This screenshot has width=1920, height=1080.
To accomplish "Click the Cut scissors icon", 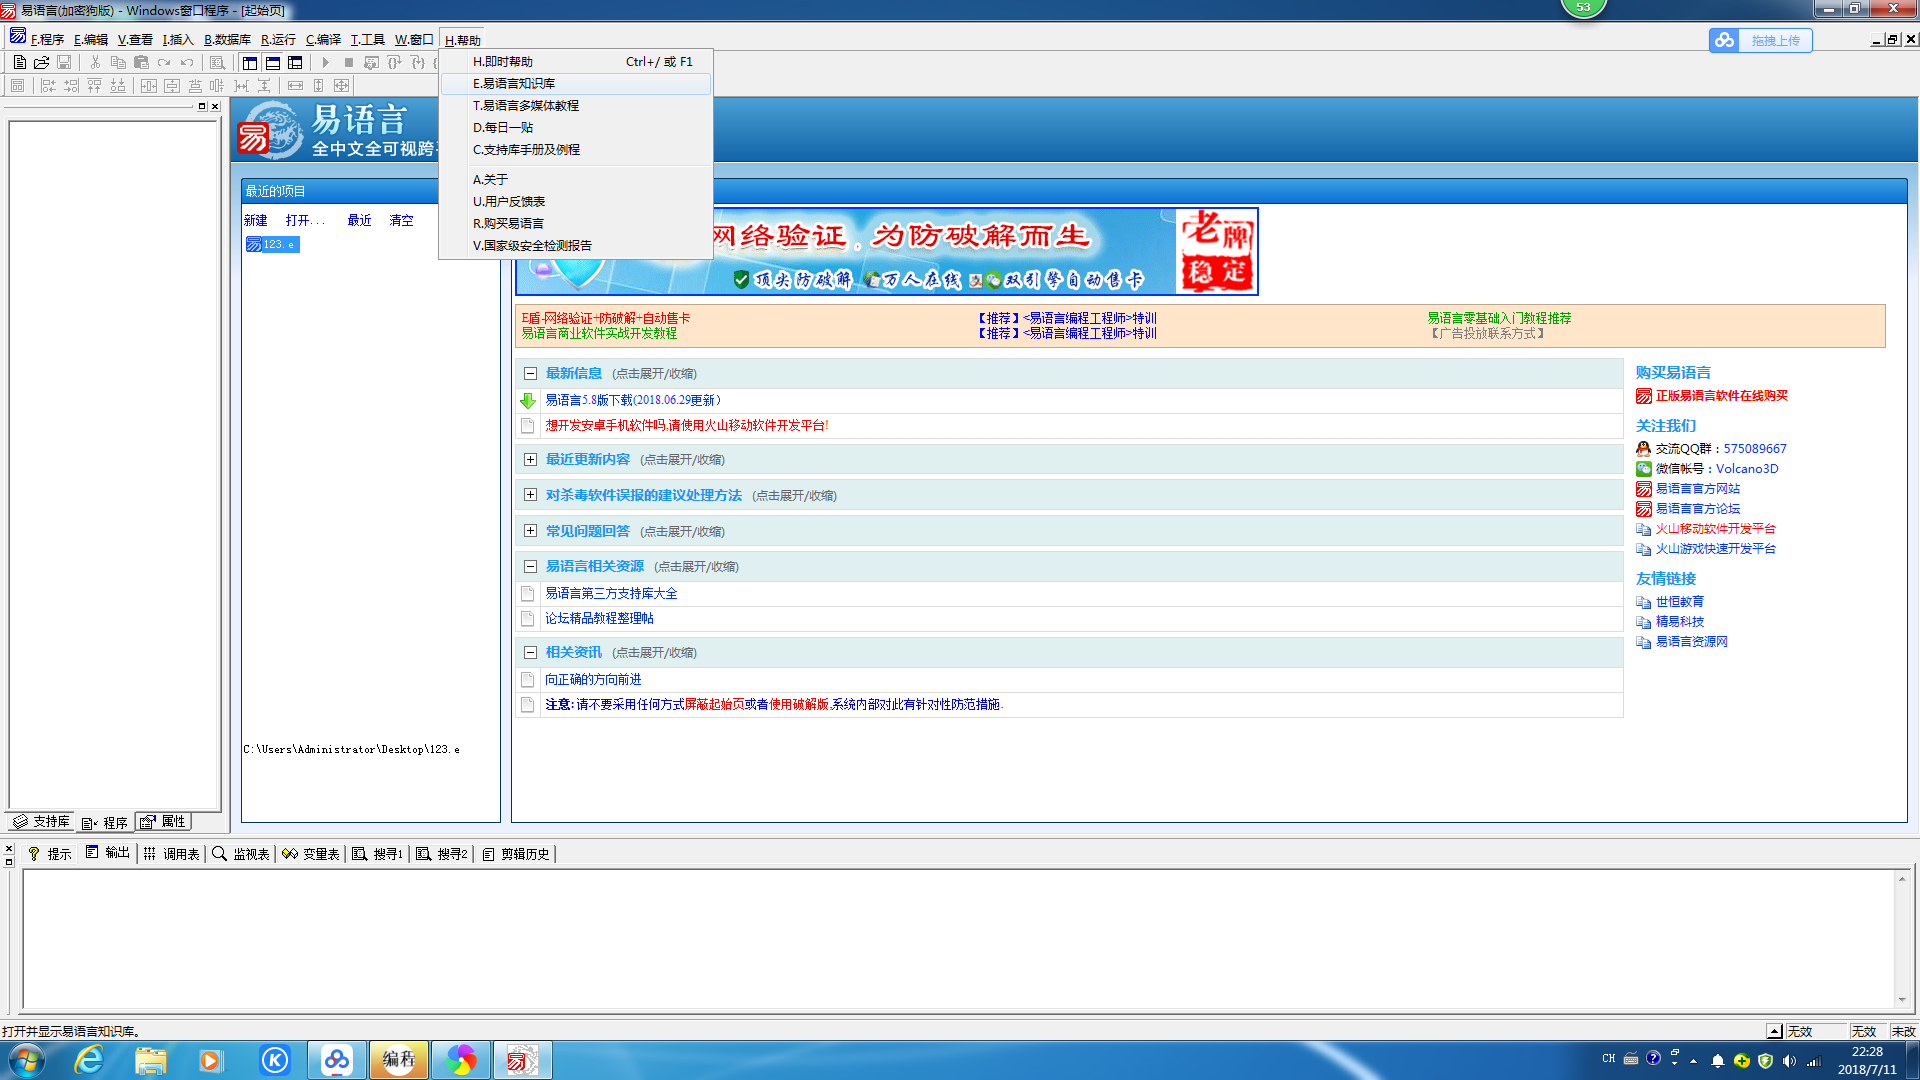I will click(x=95, y=62).
